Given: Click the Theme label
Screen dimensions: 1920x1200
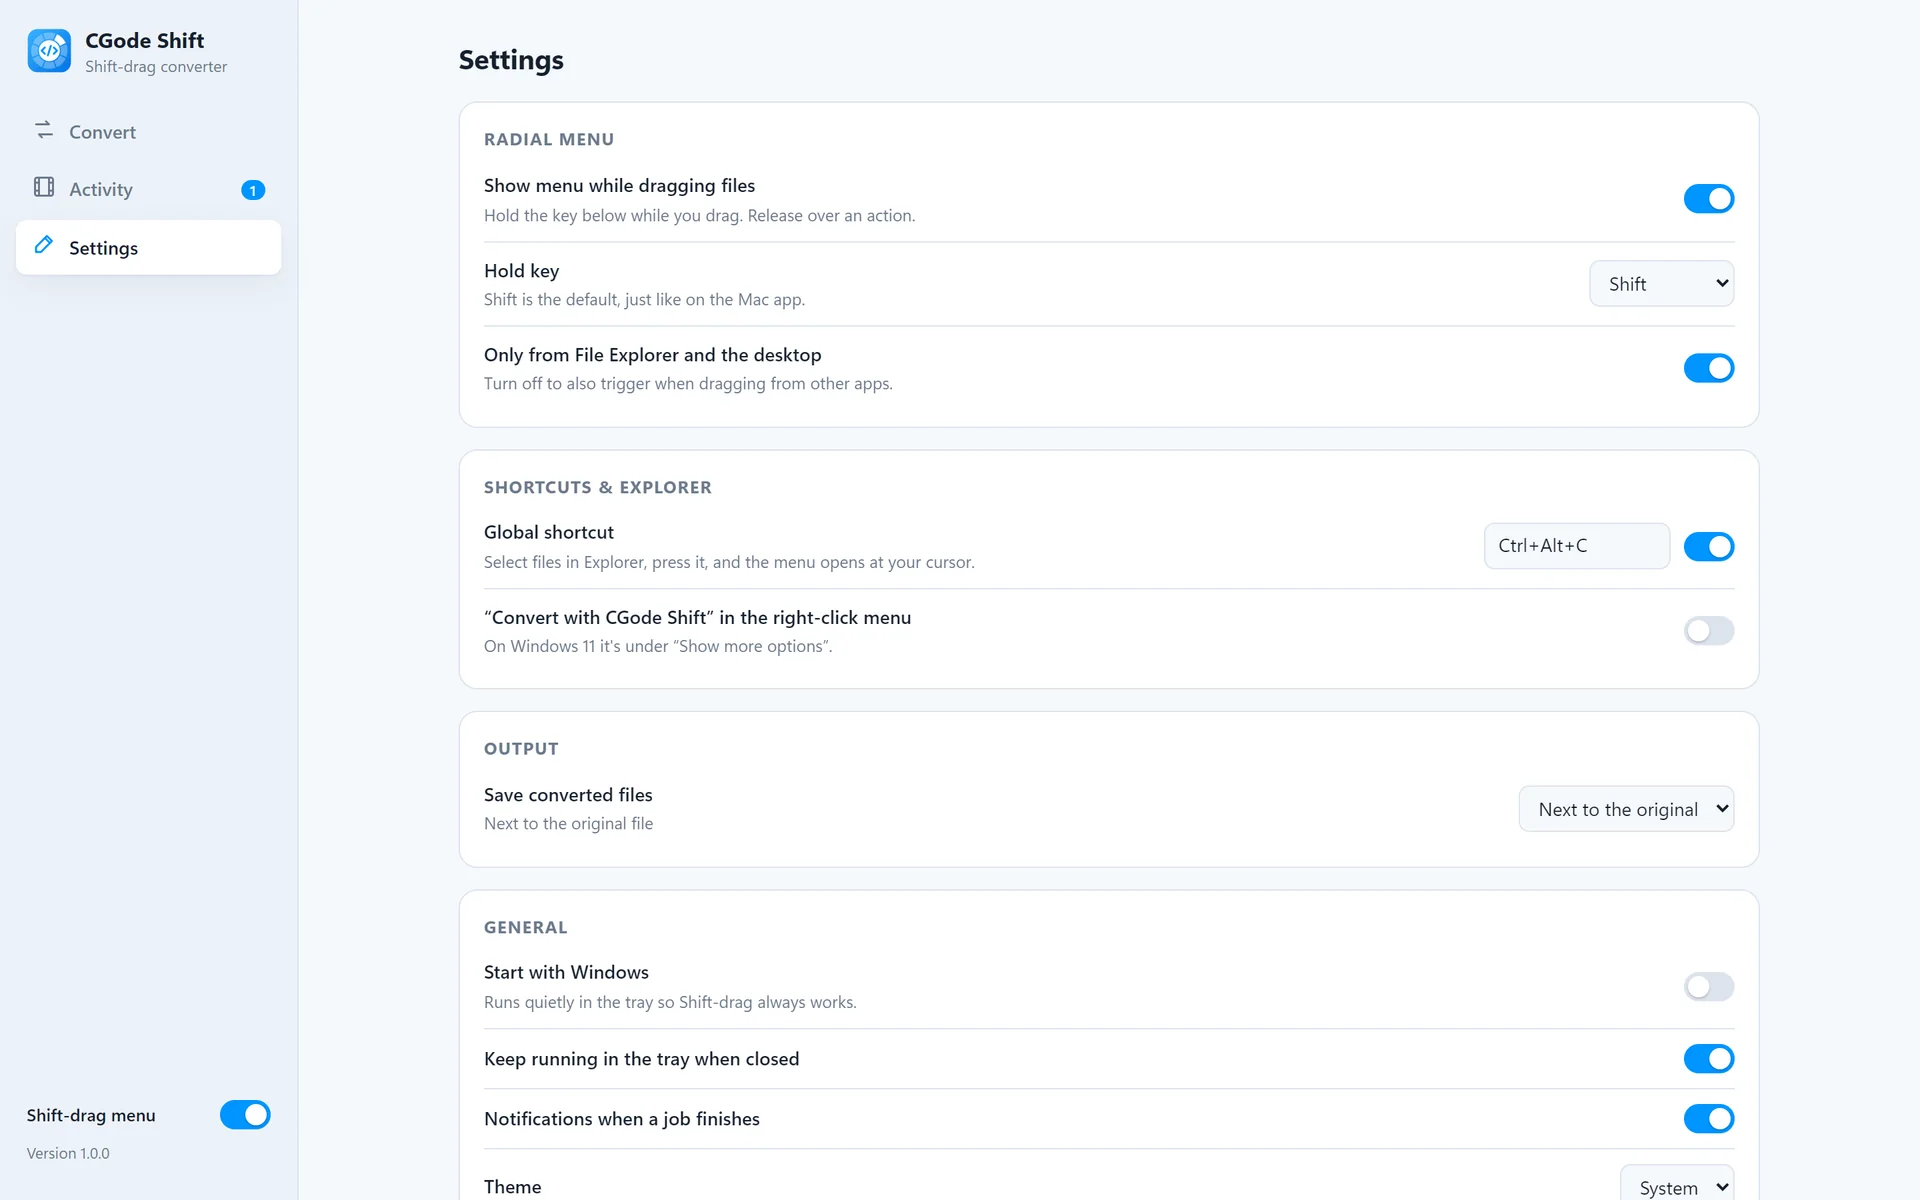Looking at the screenshot, I should pyautogui.click(x=513, y=1187).
